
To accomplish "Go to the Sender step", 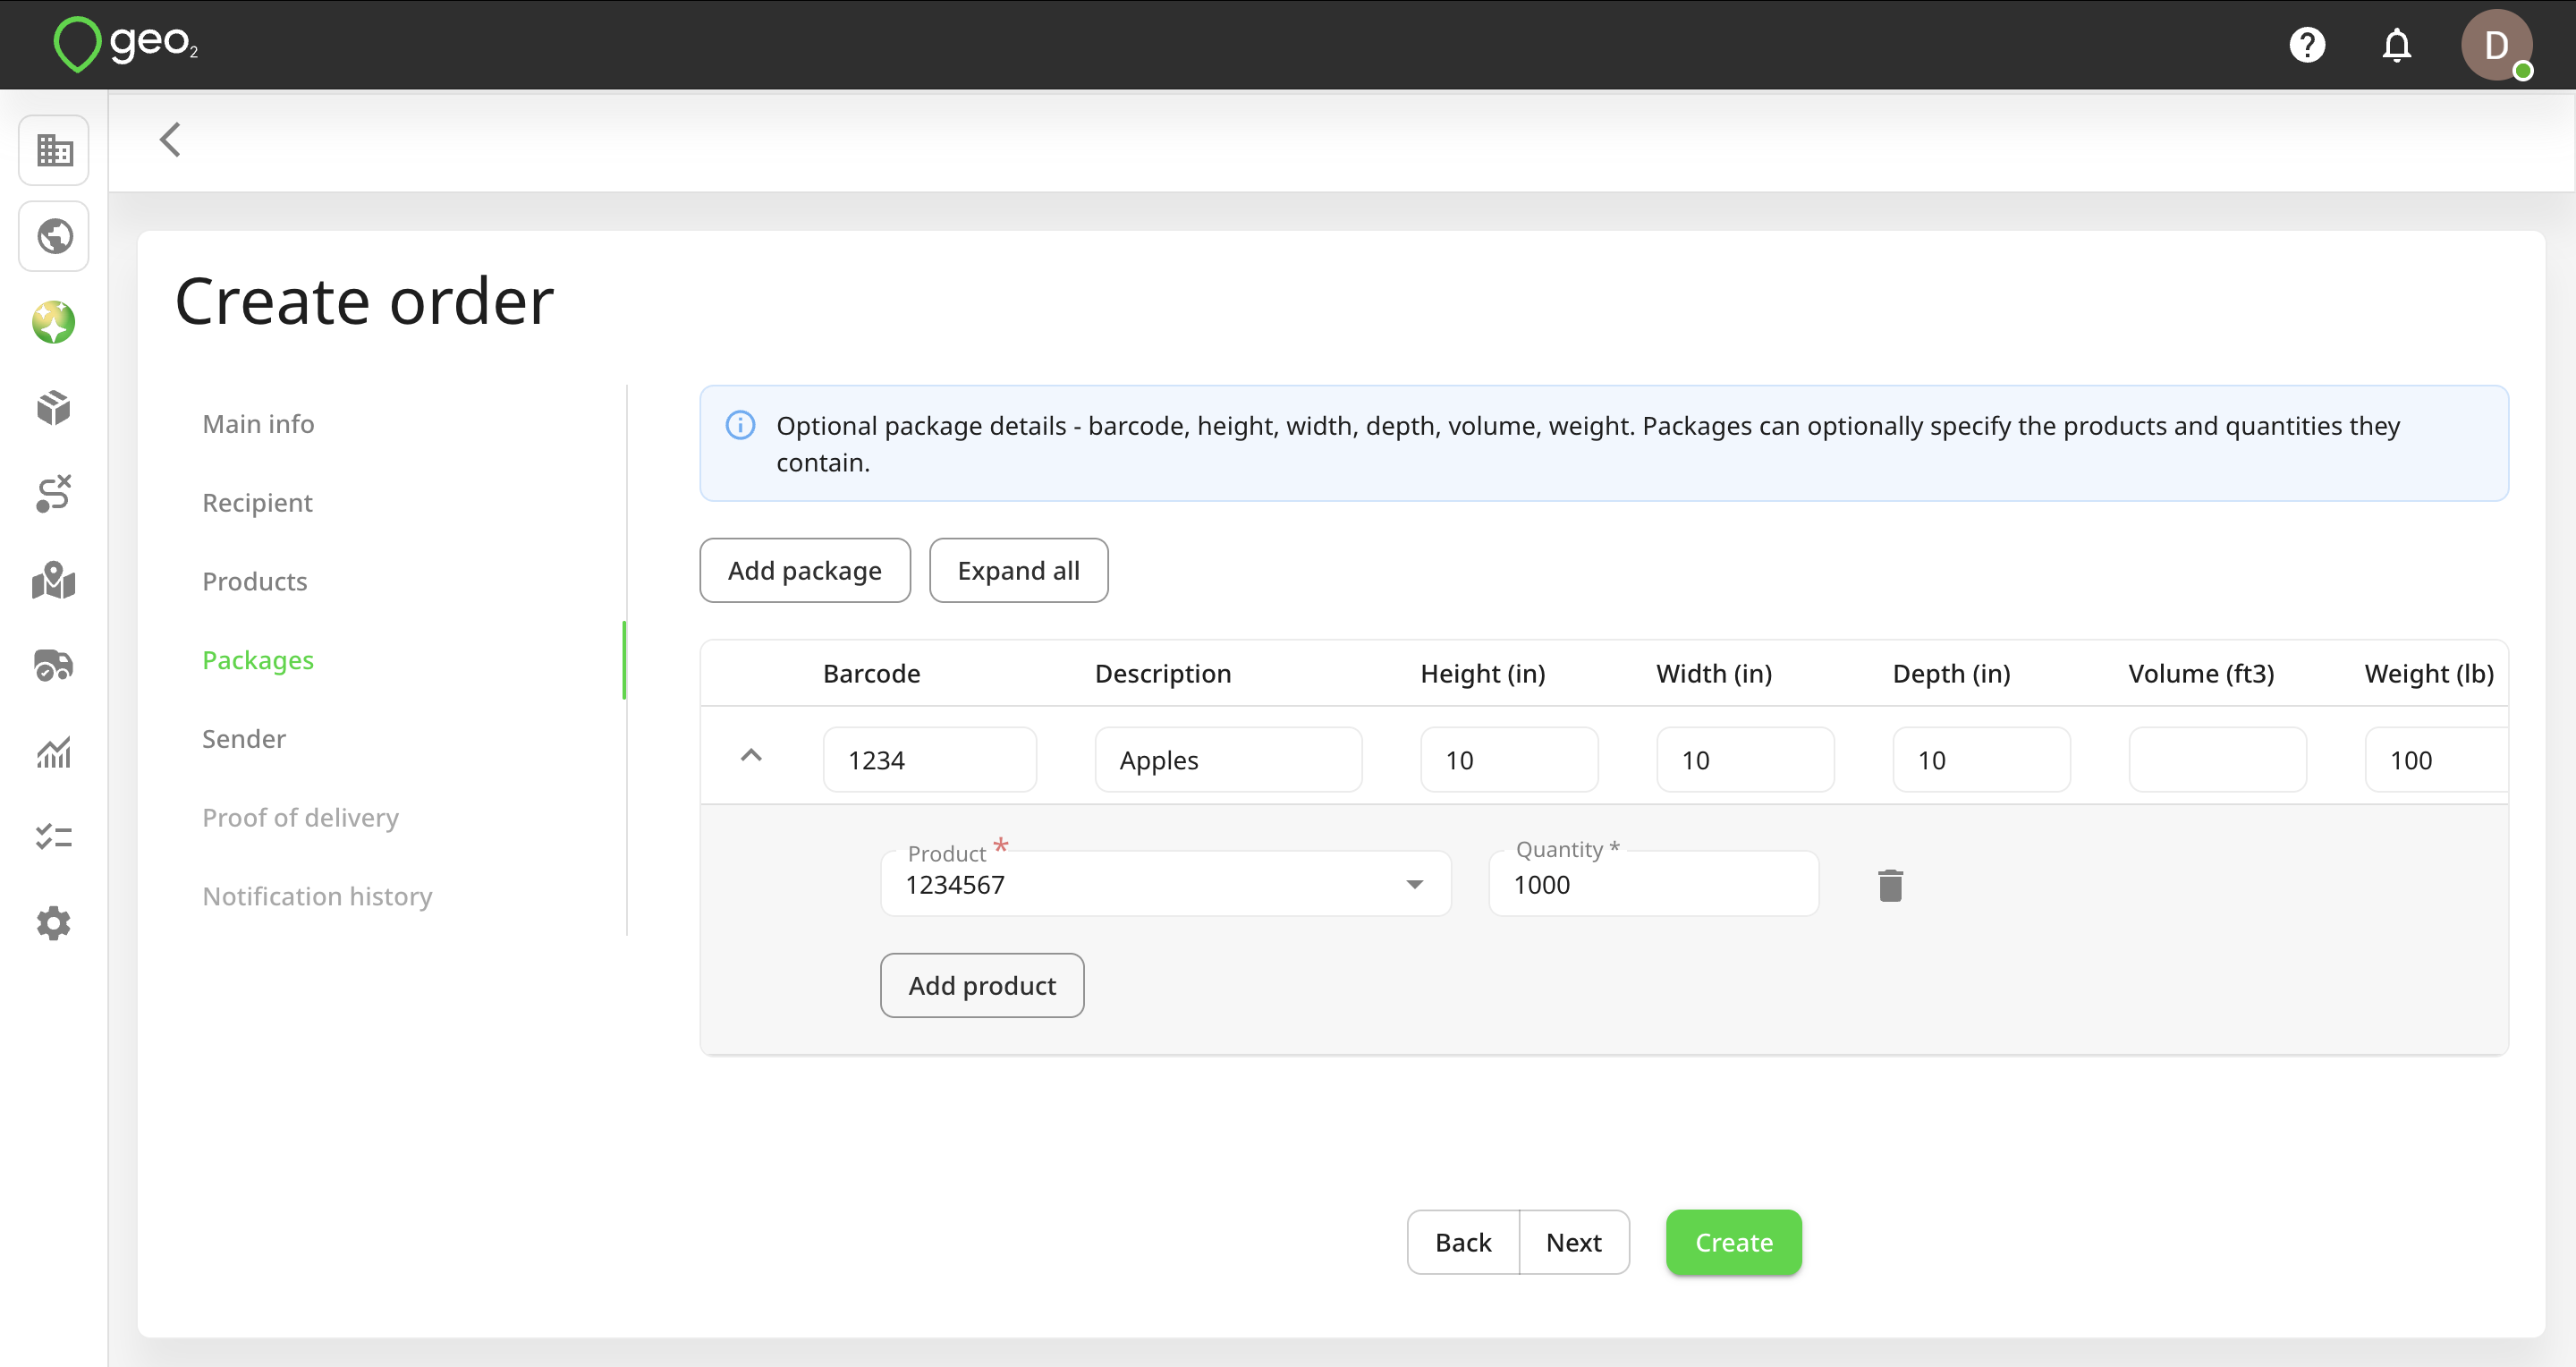I will (244, 740).
